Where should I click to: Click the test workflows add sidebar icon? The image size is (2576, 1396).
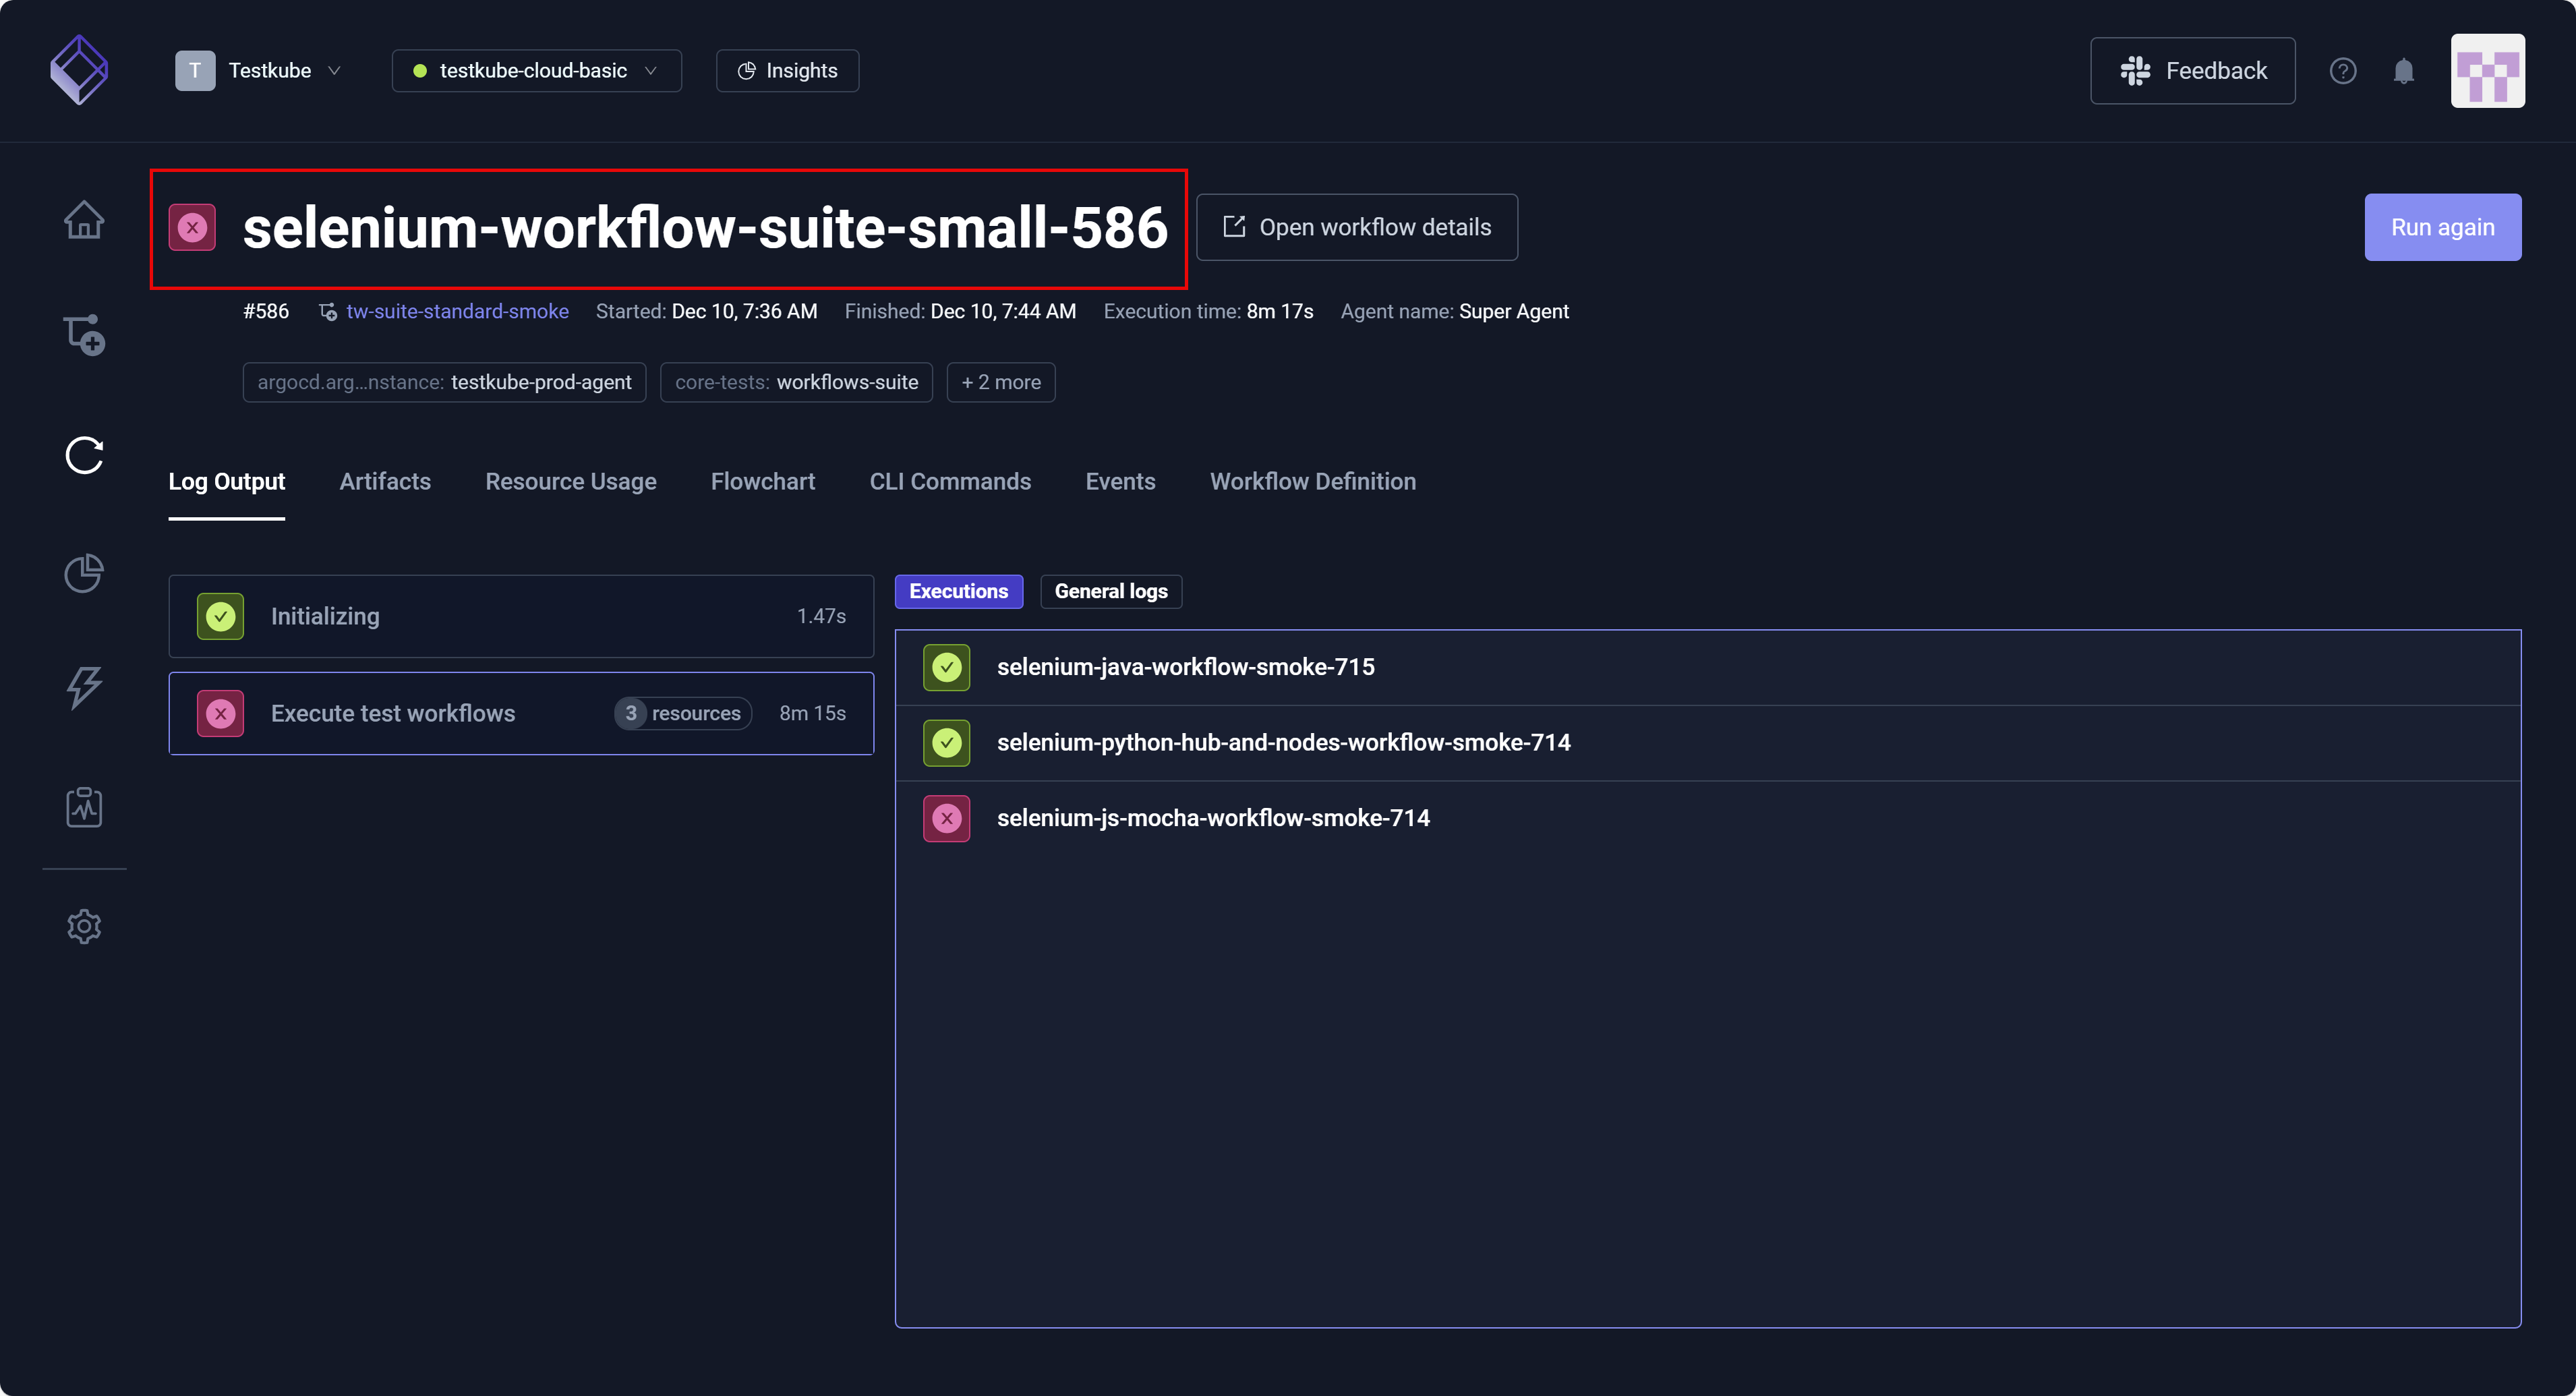tap(84, 335)
